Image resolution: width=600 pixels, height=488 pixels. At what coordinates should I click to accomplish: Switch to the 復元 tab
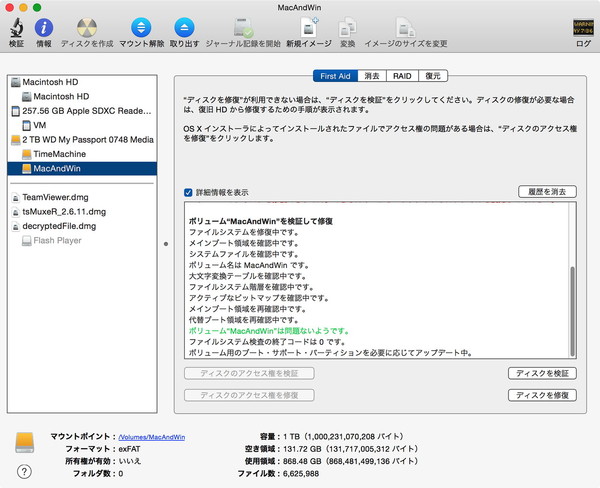tap(433, 76)
